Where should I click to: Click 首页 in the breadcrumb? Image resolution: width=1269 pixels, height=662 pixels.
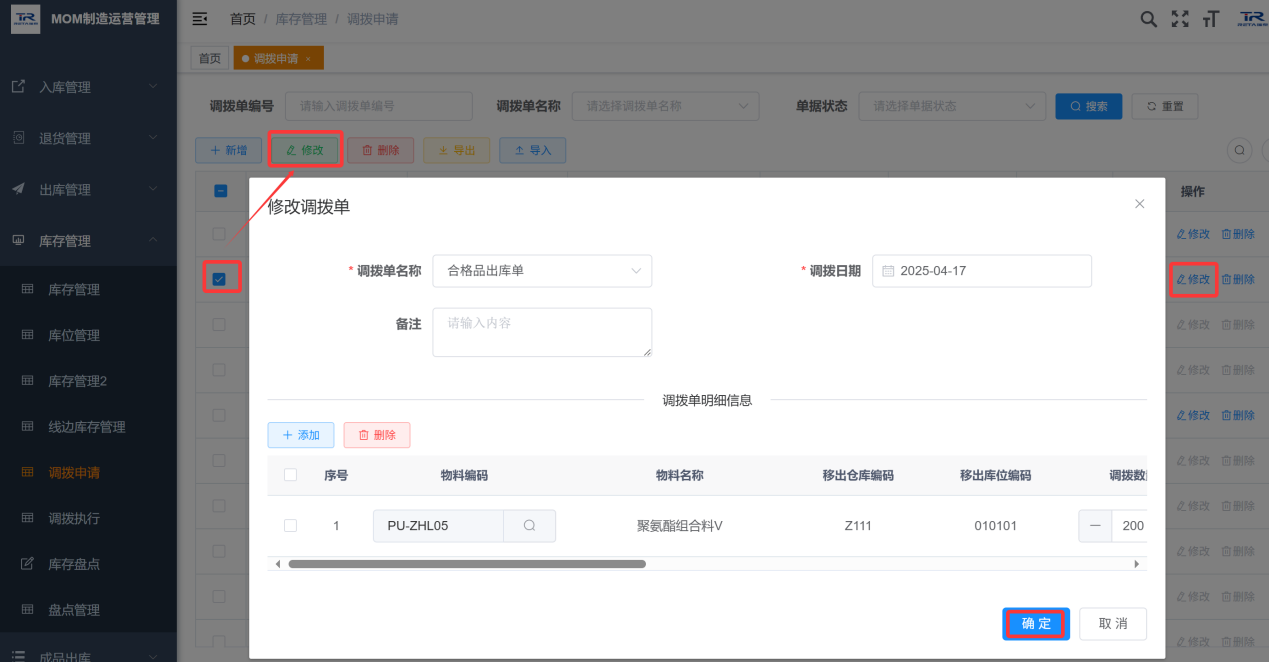(x=243, y=19)
